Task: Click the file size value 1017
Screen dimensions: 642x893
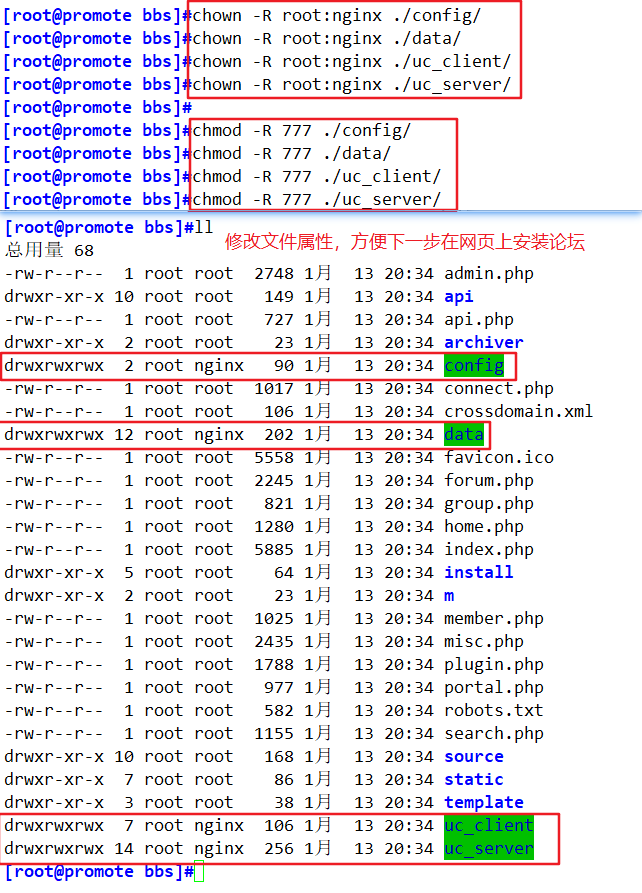Action: (x=274, y=388)
